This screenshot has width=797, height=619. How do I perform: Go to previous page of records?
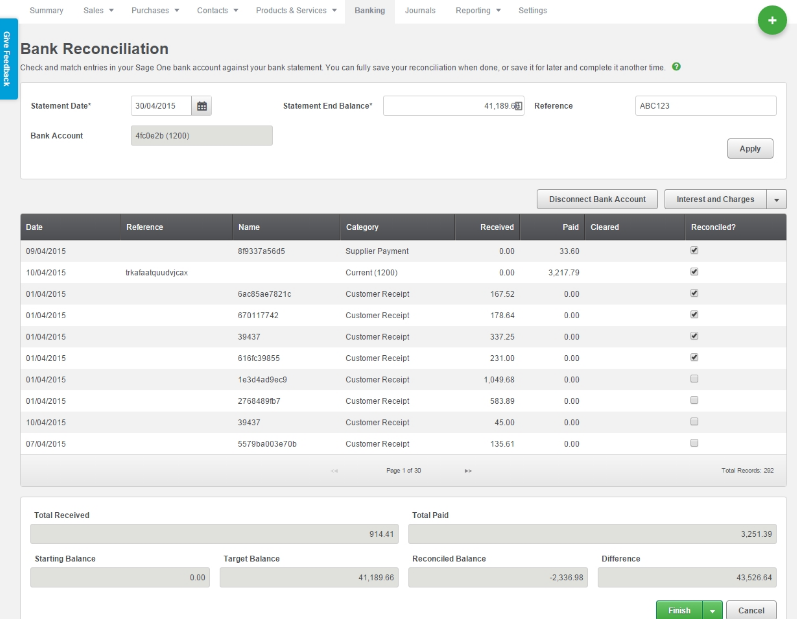click(334, 470)
